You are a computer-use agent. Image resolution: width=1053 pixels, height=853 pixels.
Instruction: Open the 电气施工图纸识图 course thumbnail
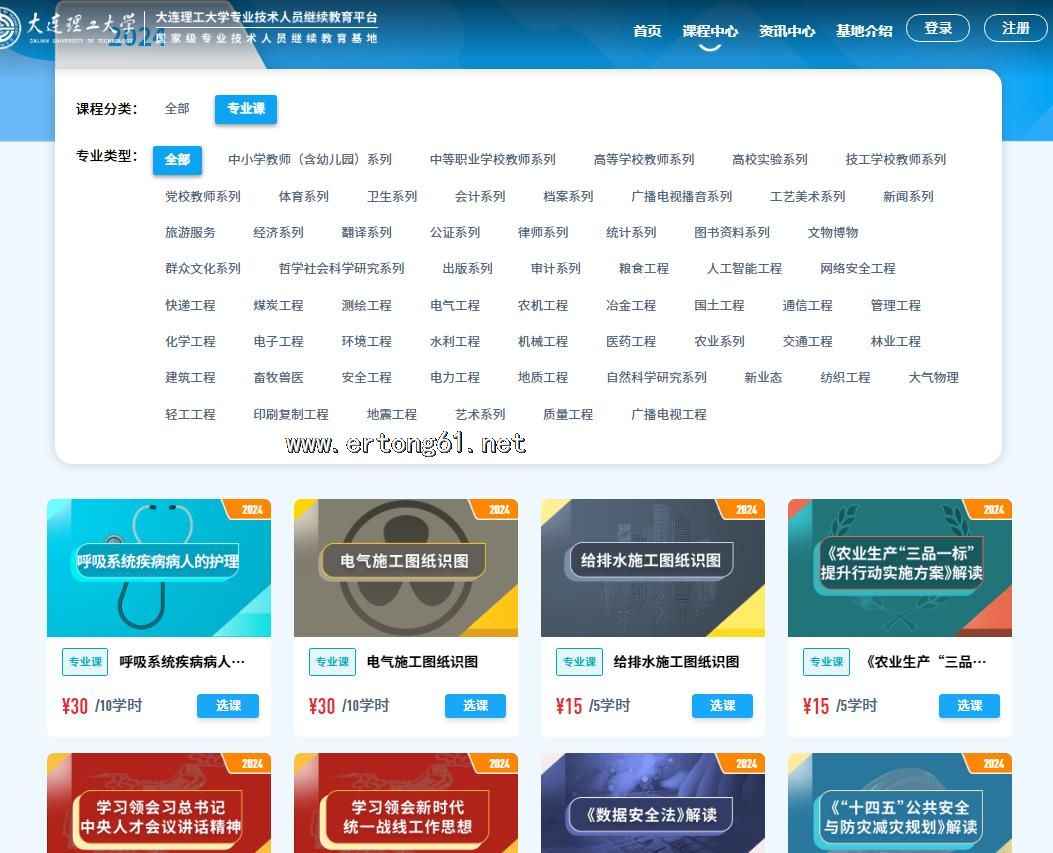pos(405,567)
